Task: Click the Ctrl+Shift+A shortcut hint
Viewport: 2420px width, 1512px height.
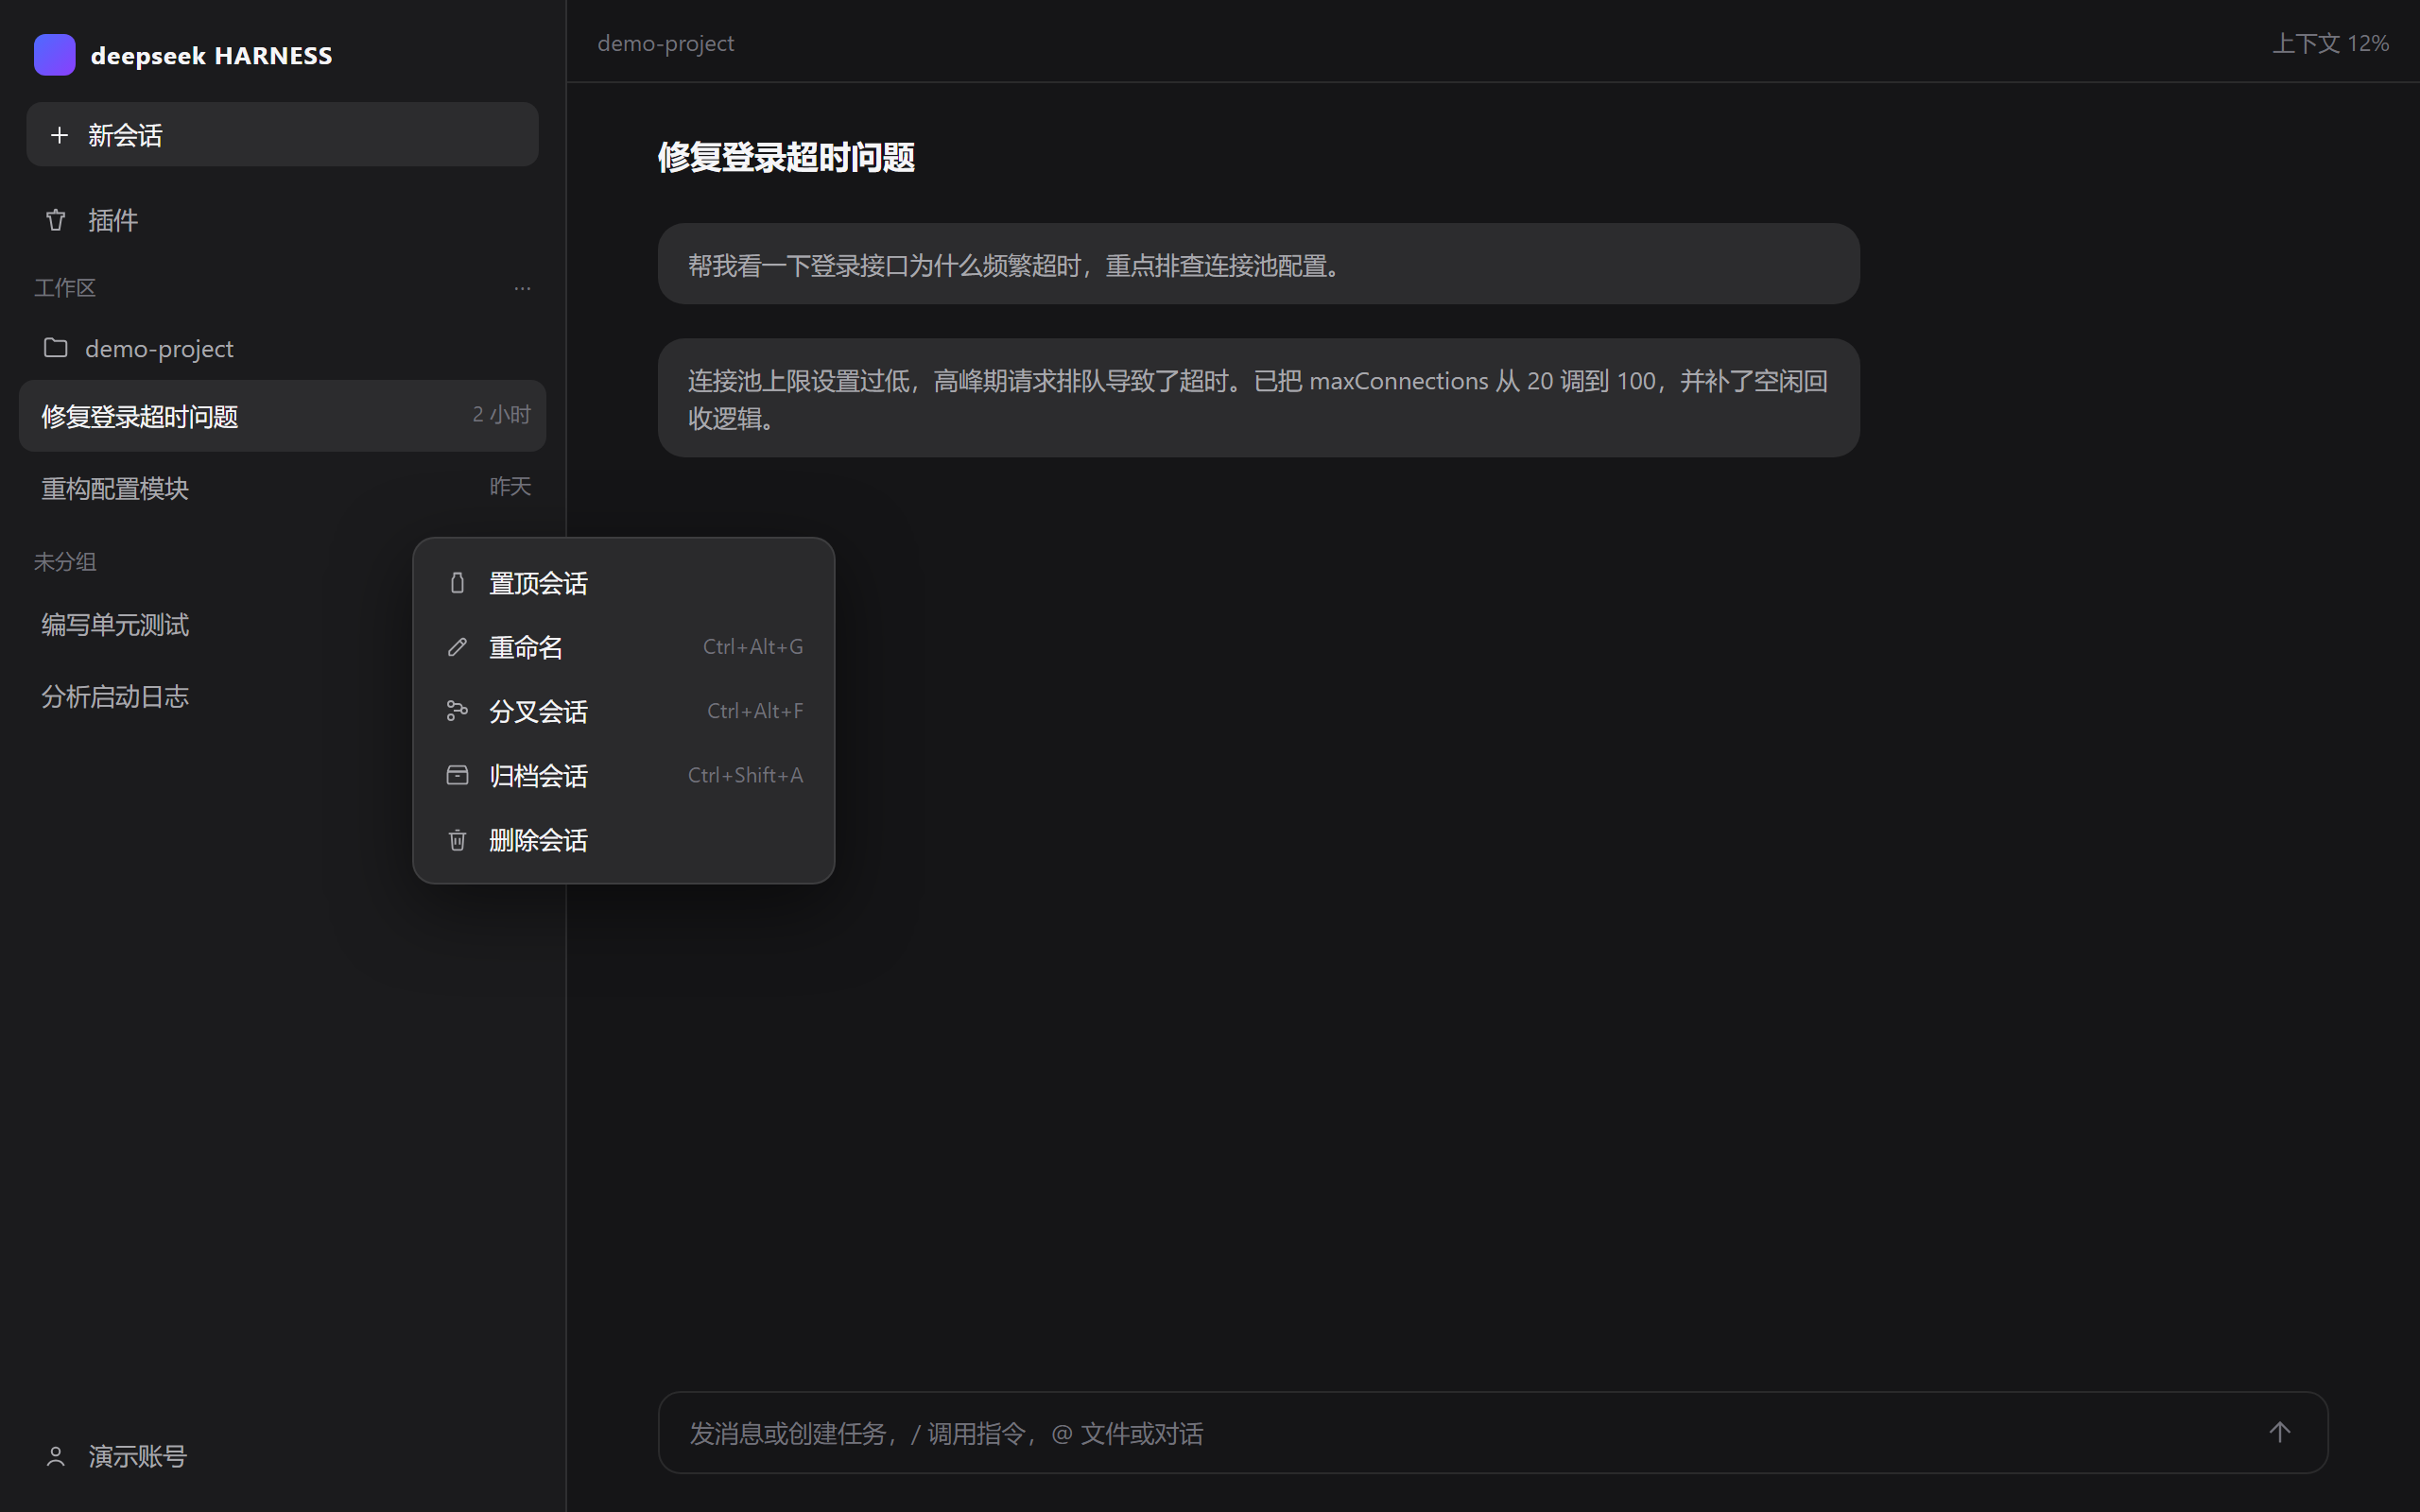Action: click(x=745, y=775)
